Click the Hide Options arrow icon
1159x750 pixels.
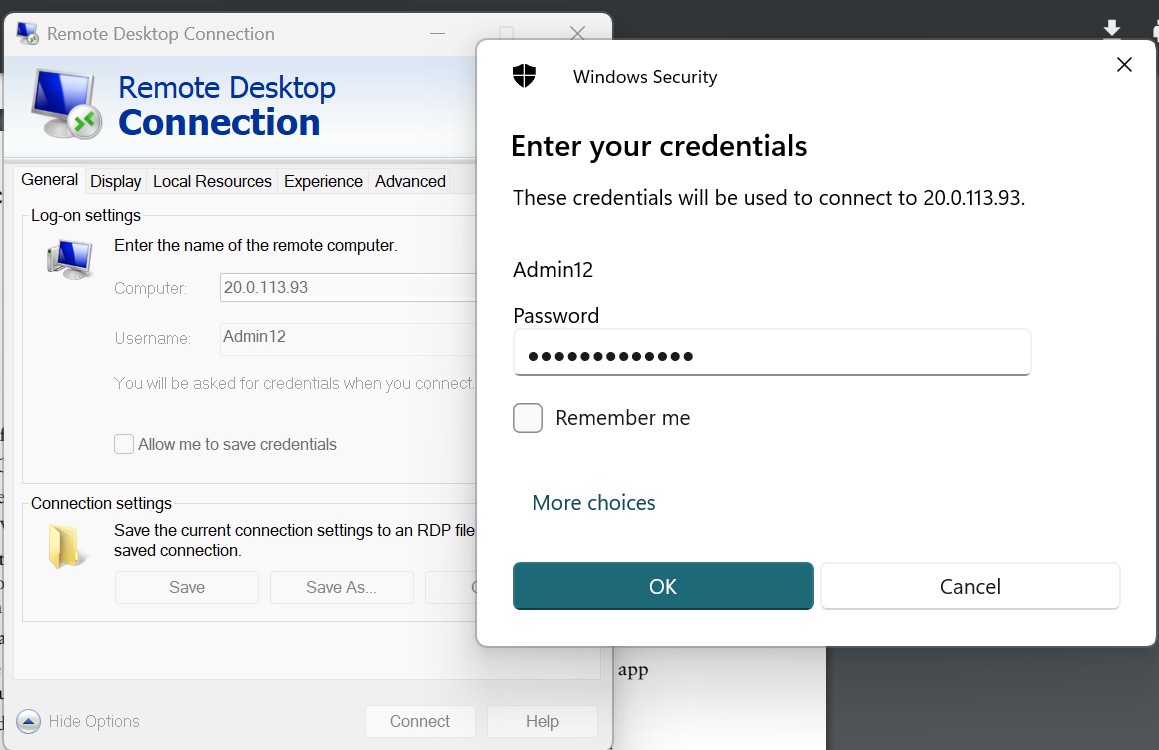(28, 721)
